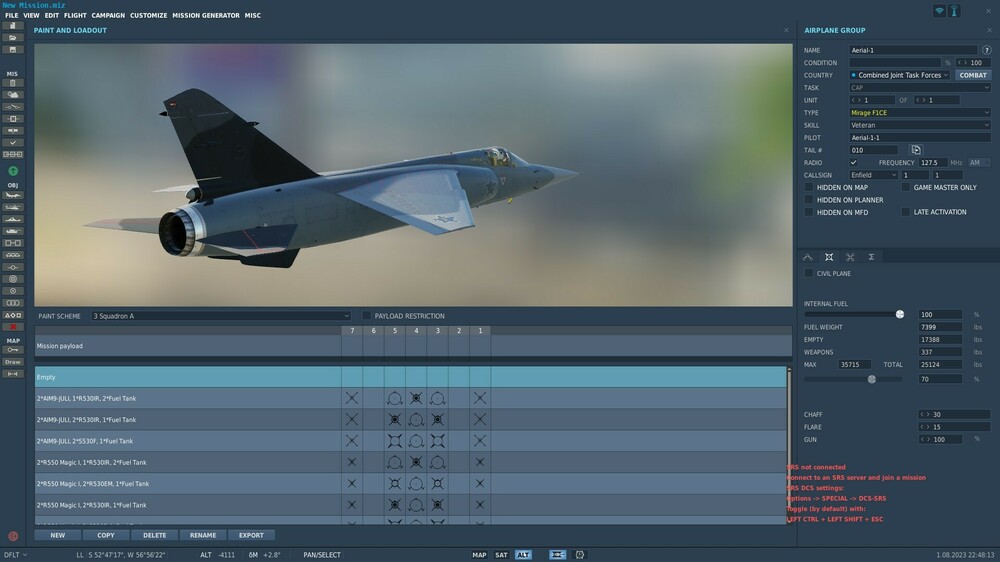Screen dimensions: 1000x562
Task: Open the TYPE dropdown showing Mirage F1CE
Action: 920,112
